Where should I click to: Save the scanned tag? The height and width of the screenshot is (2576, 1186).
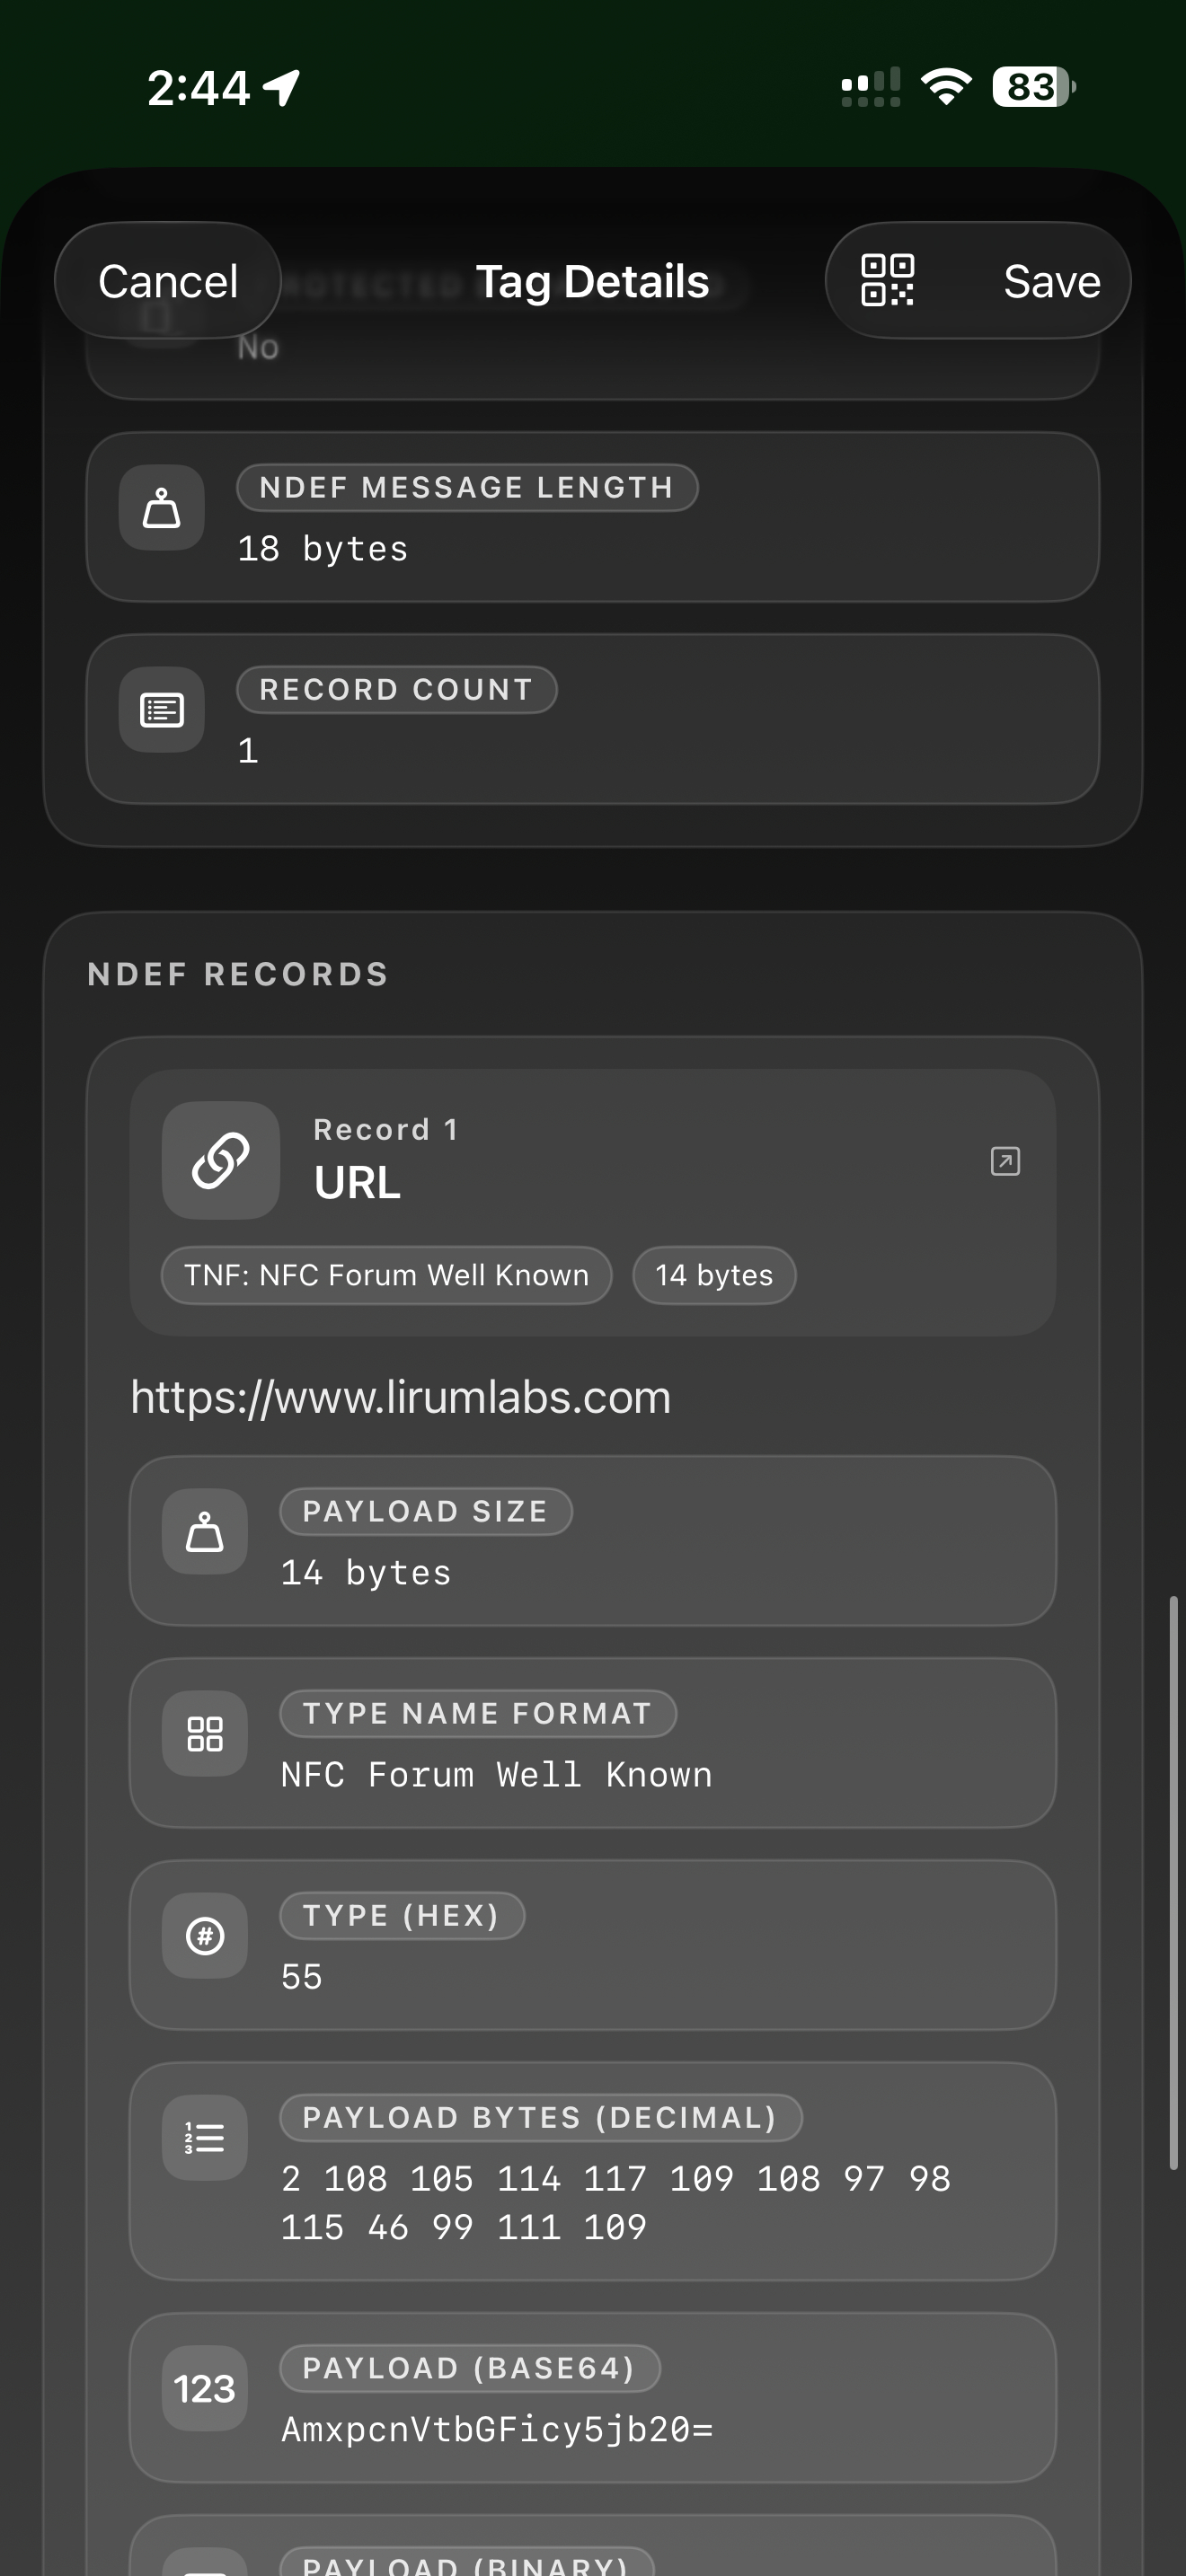click(1049, 280)
